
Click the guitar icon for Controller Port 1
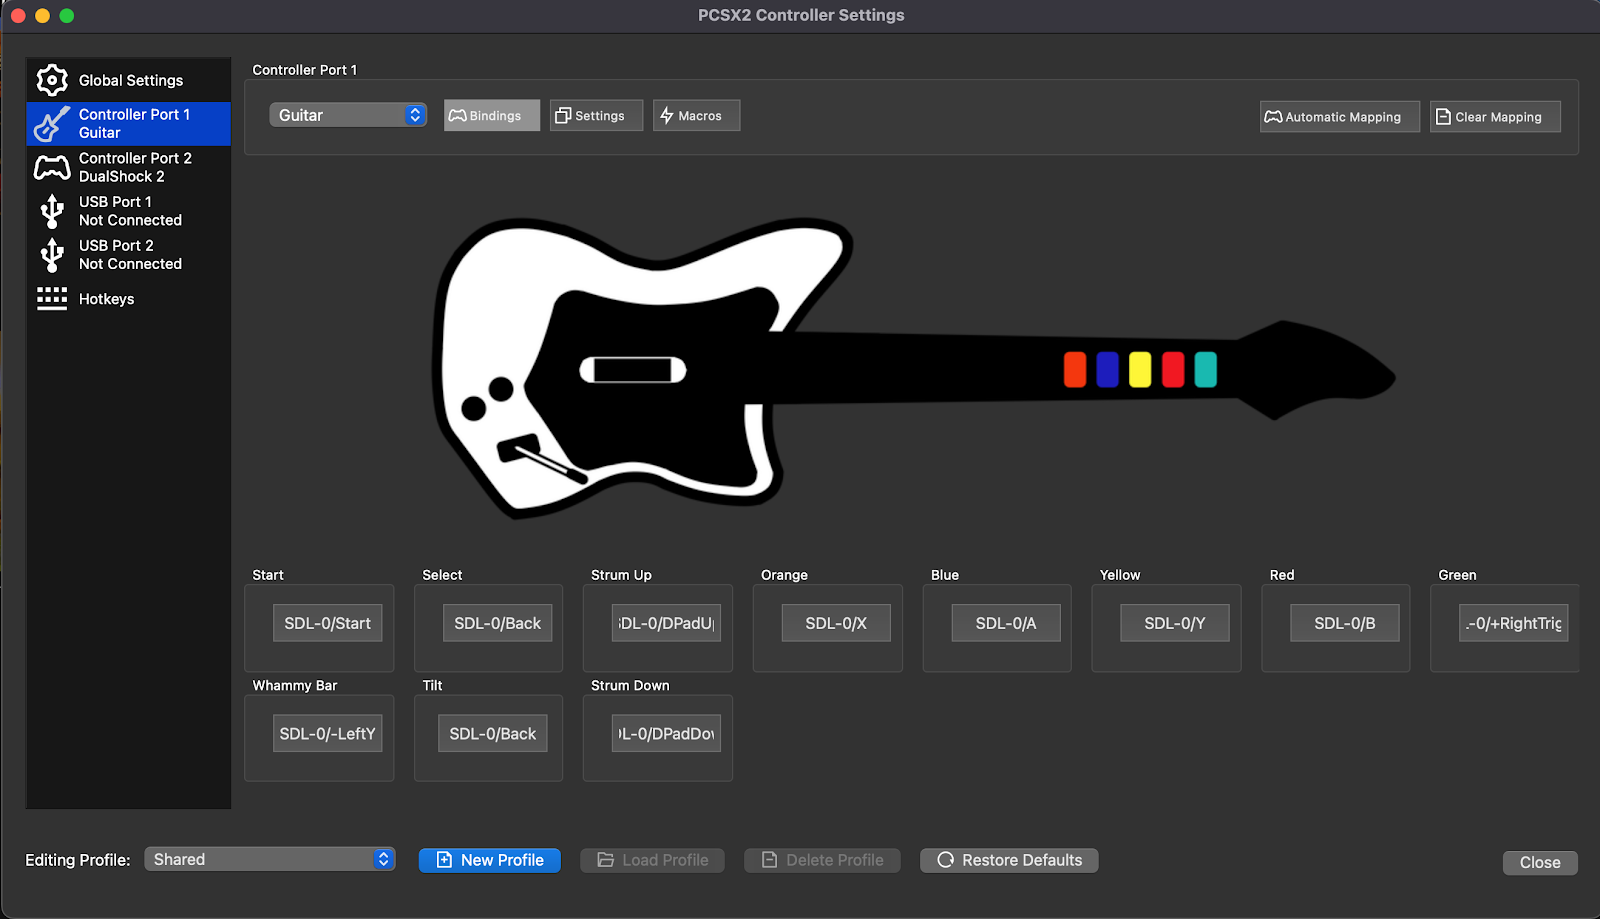point(52,124)
